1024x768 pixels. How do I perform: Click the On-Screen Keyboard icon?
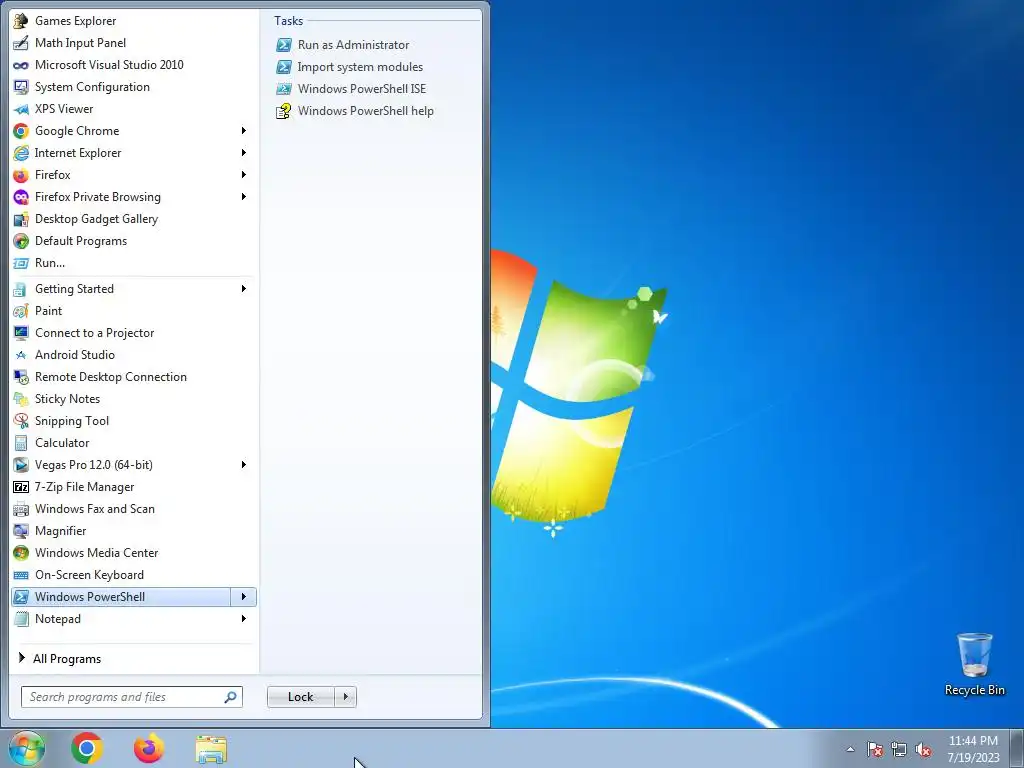pyautogui.click(x=21, y=575)
